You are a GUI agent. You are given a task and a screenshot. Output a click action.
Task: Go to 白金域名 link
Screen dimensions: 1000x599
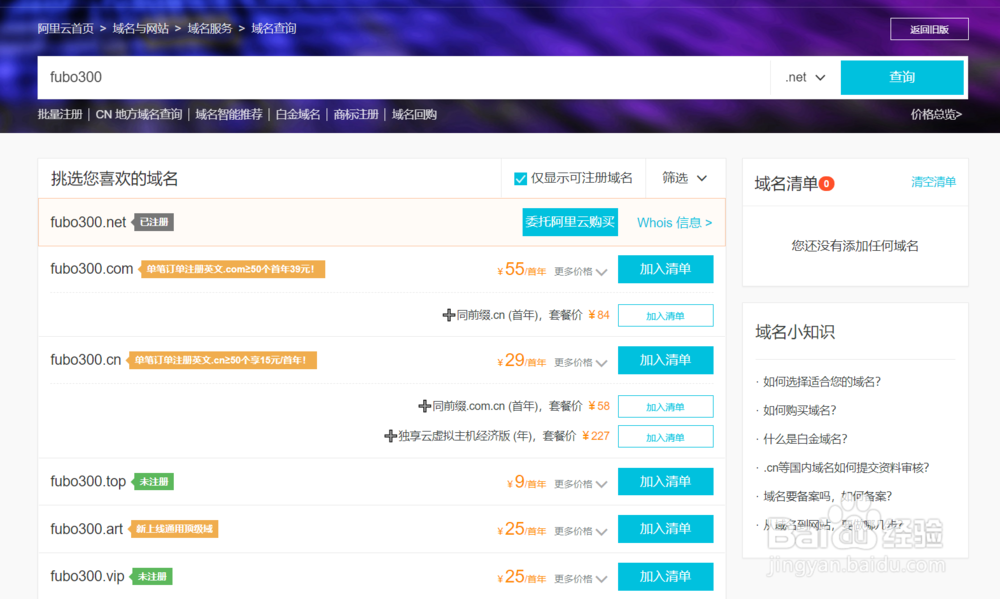298,114
